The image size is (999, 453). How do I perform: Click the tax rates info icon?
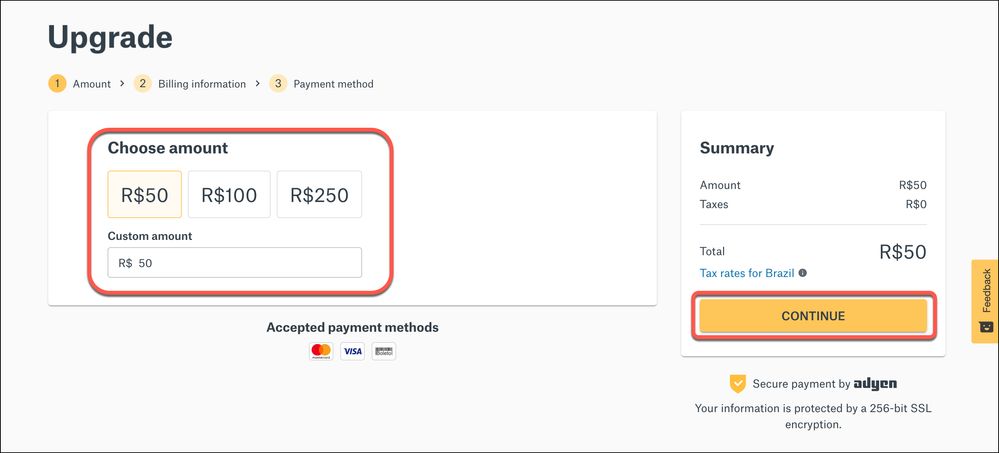(x=803, y=273)
